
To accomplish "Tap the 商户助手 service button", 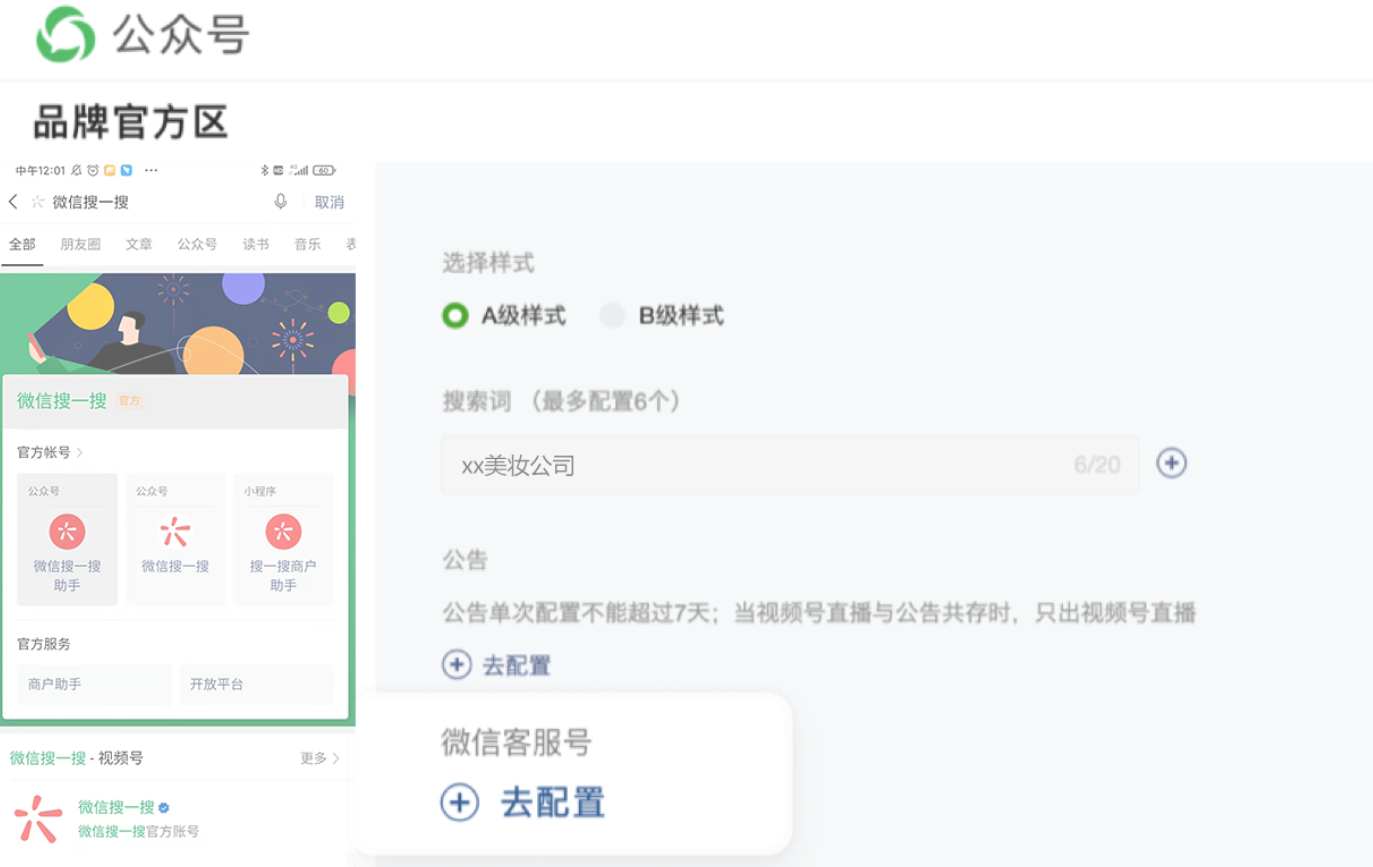I will pyautogui.click(x=94, y=684).
